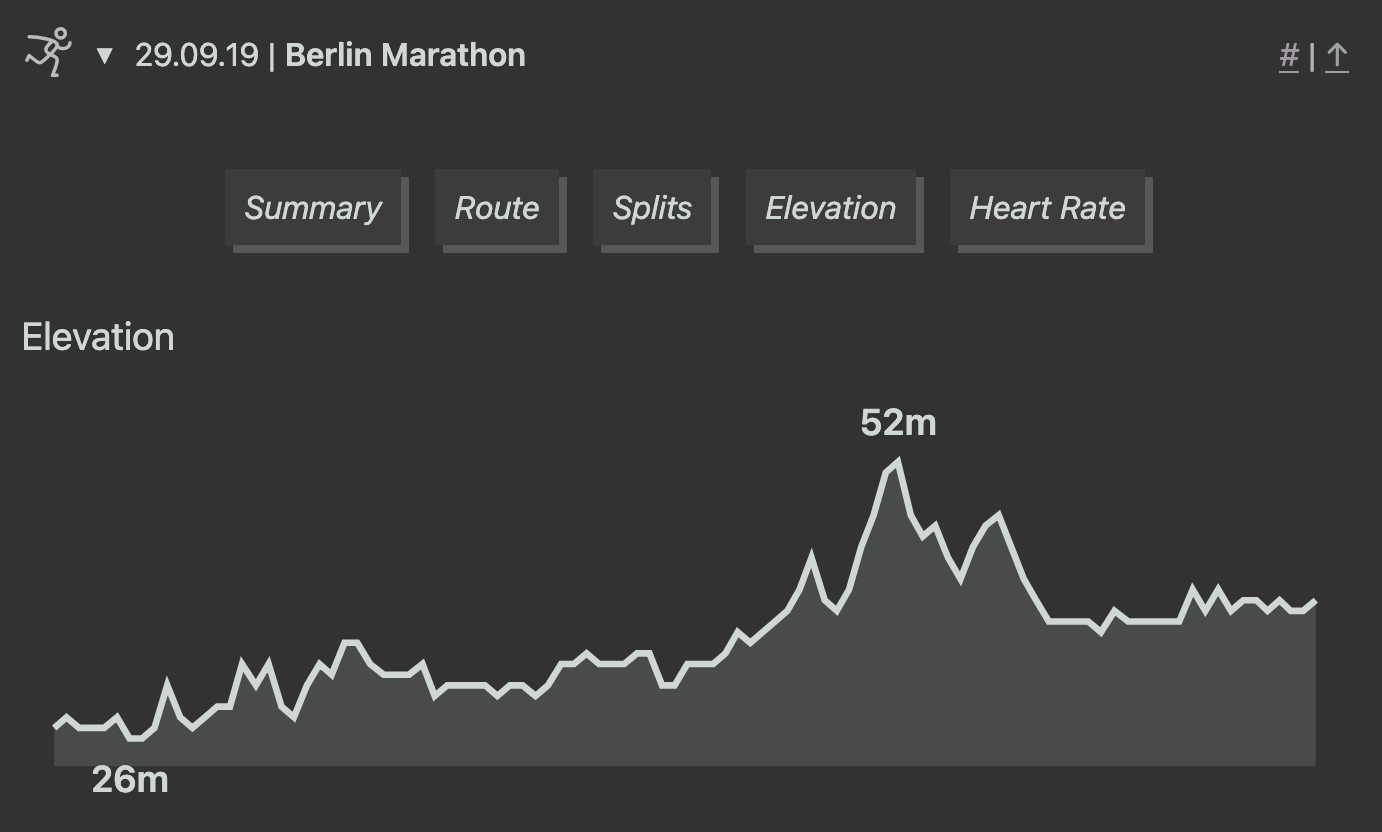This screenshot has height=832, width=1382.
Task: Click the Elevation button
Action: (831, 208)
